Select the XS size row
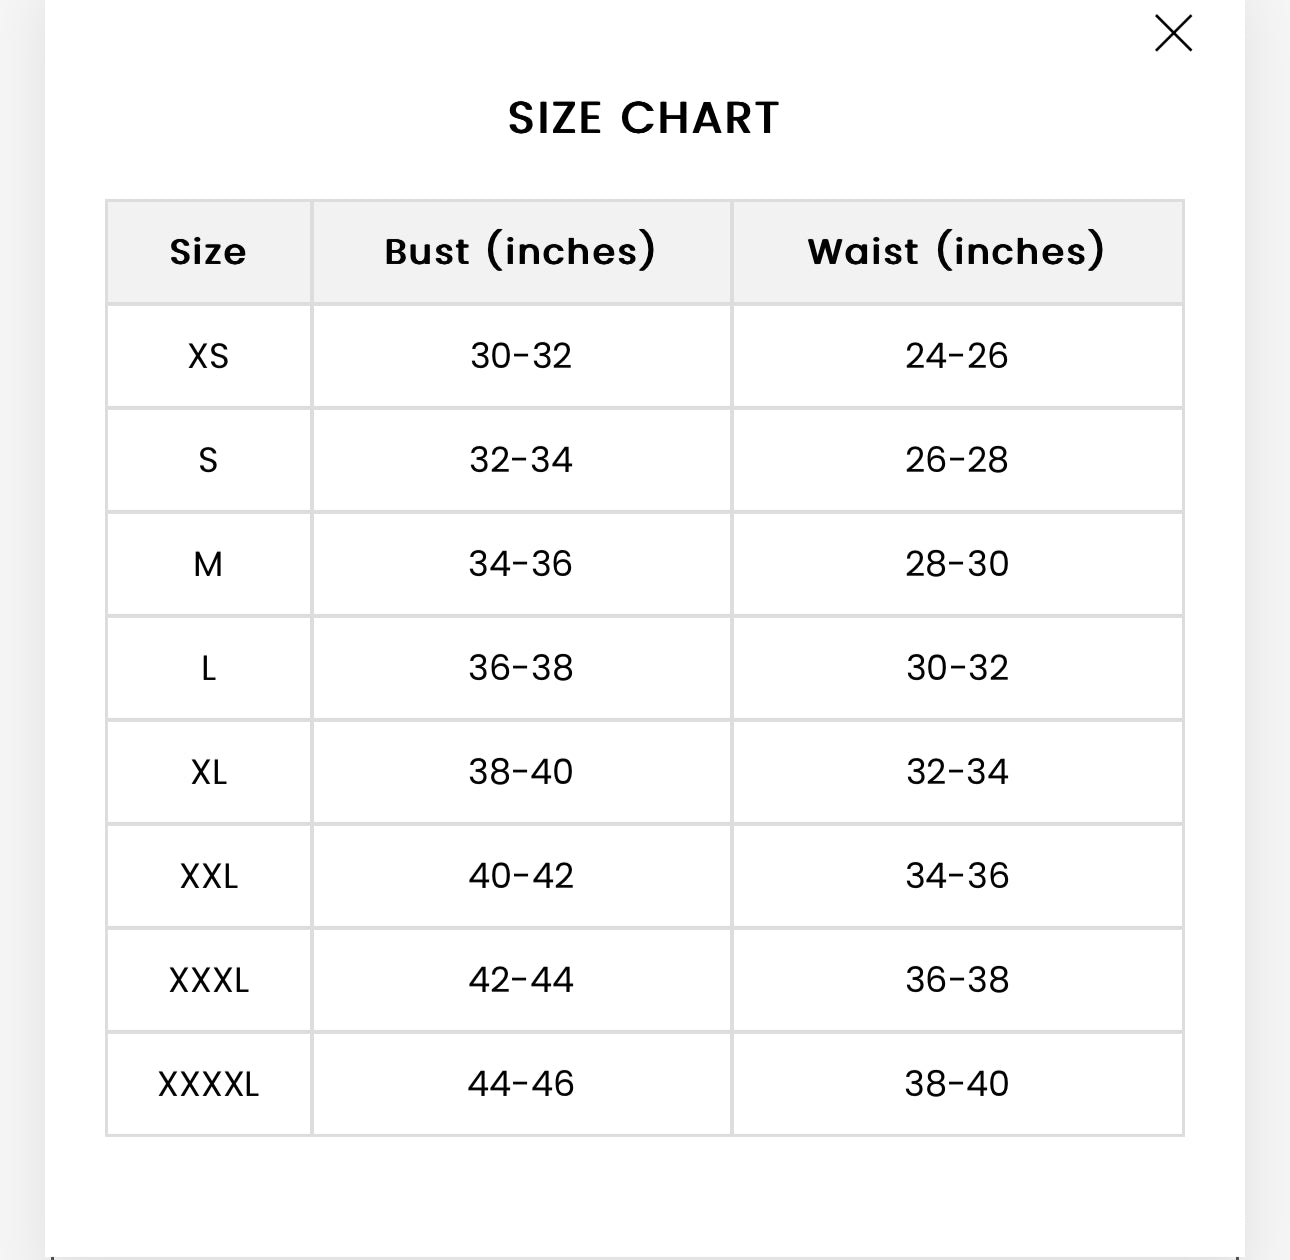1290x1260 pixels. point(208,355)
